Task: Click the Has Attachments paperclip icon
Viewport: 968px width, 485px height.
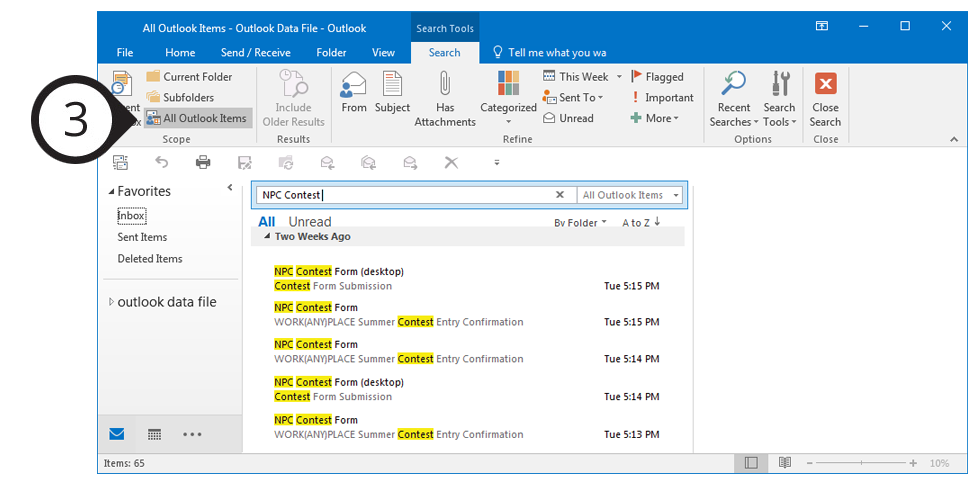Action: 445,84
